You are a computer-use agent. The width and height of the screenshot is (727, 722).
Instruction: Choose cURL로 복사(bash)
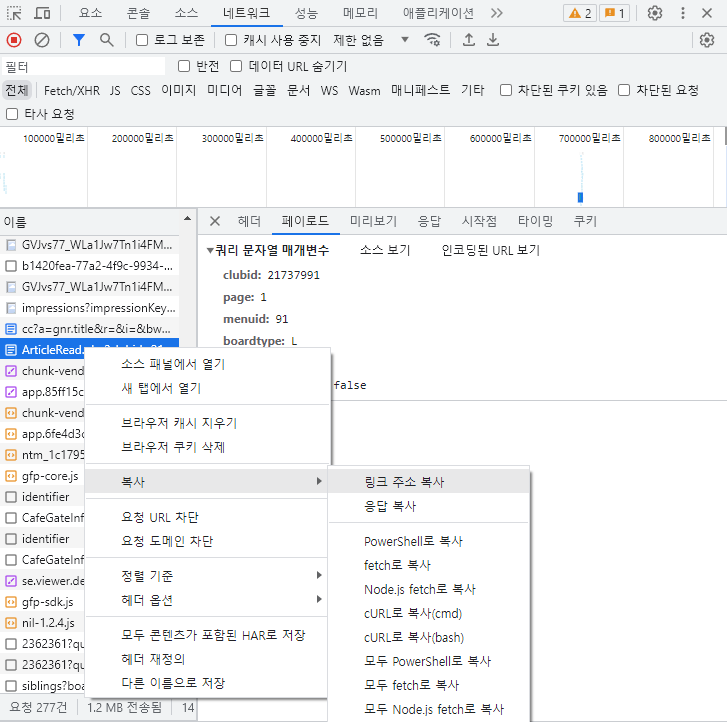coord(429,637)
